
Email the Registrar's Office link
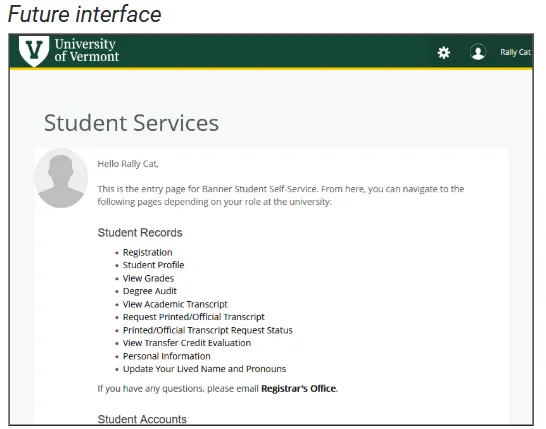[299, 389]
